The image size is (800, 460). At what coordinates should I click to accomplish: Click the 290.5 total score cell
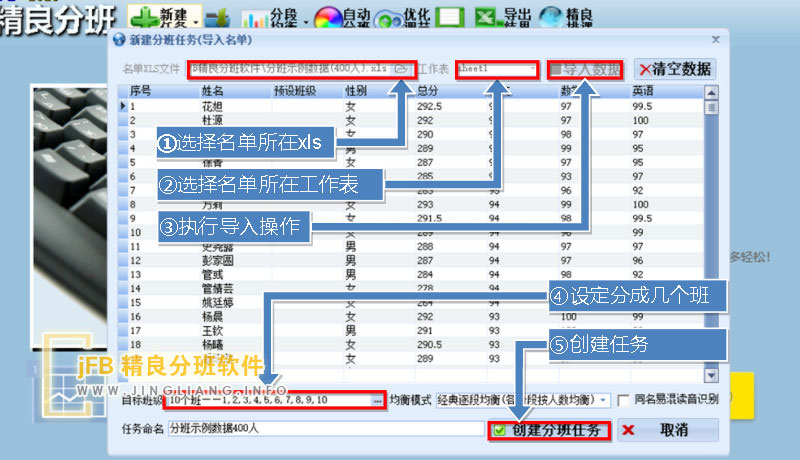430,345
